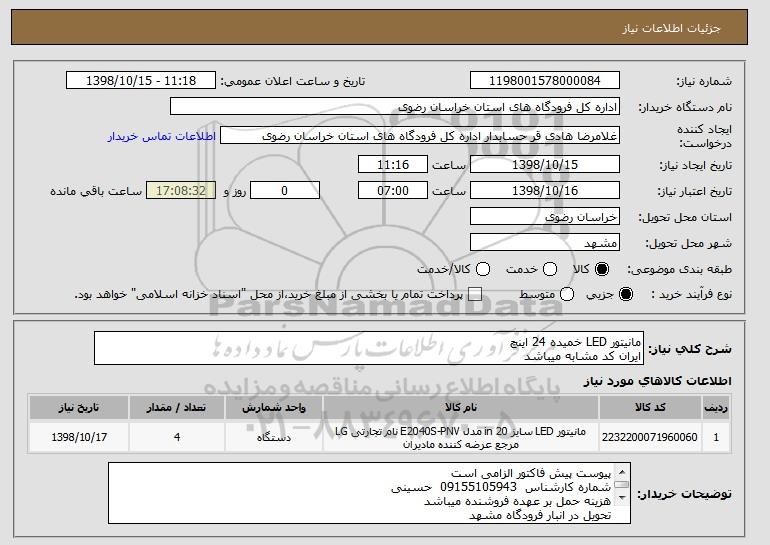The width and height of the screenshot is (770, 545).
Task: Select the متوسط purchase type radio
Action: point(567,295)
